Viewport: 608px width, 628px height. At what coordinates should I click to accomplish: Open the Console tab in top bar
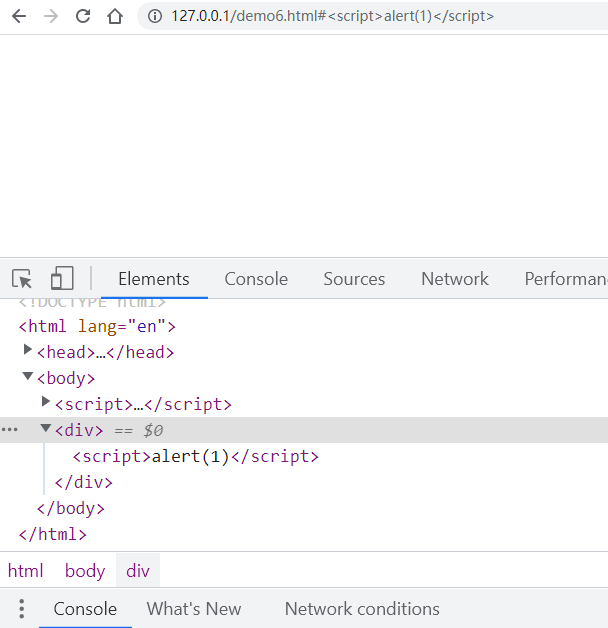click(x=256, y=279)
